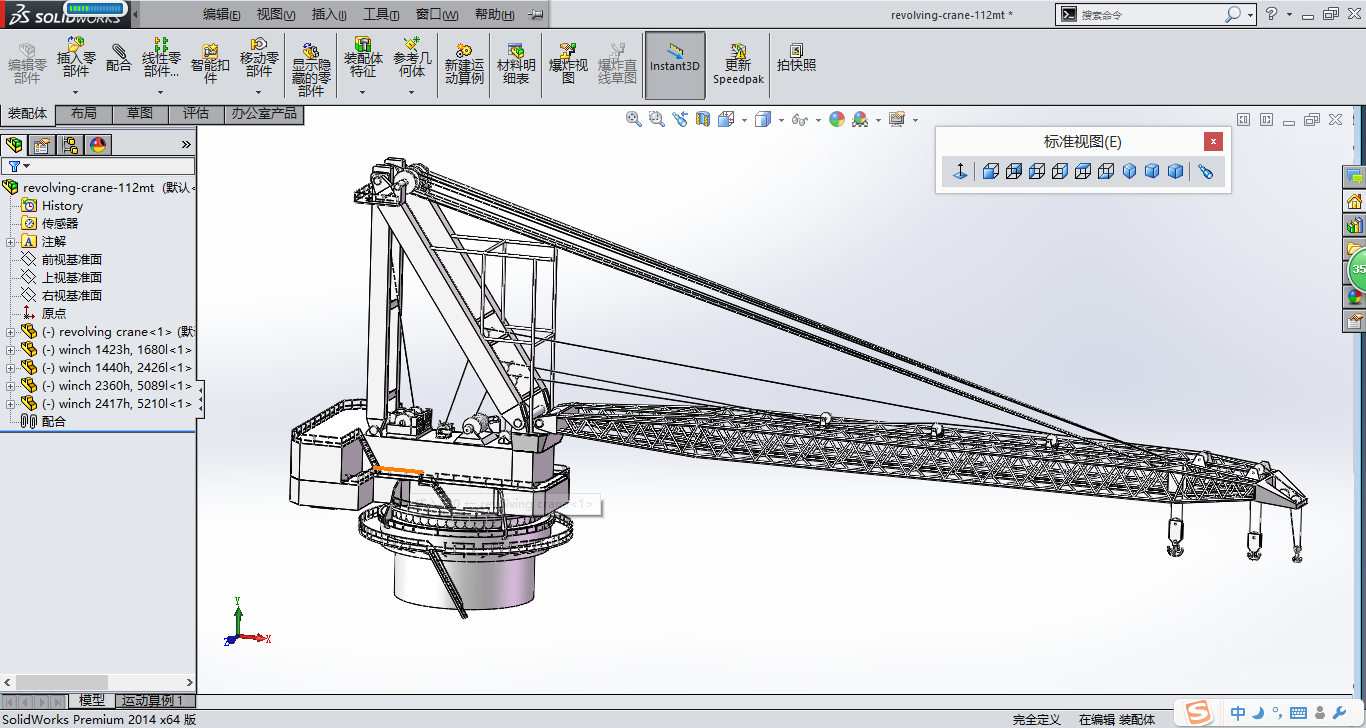This screenshot has width=1366, height=728.
Task: Open dropdown arrow under 插入零部件
Action: 76,92
